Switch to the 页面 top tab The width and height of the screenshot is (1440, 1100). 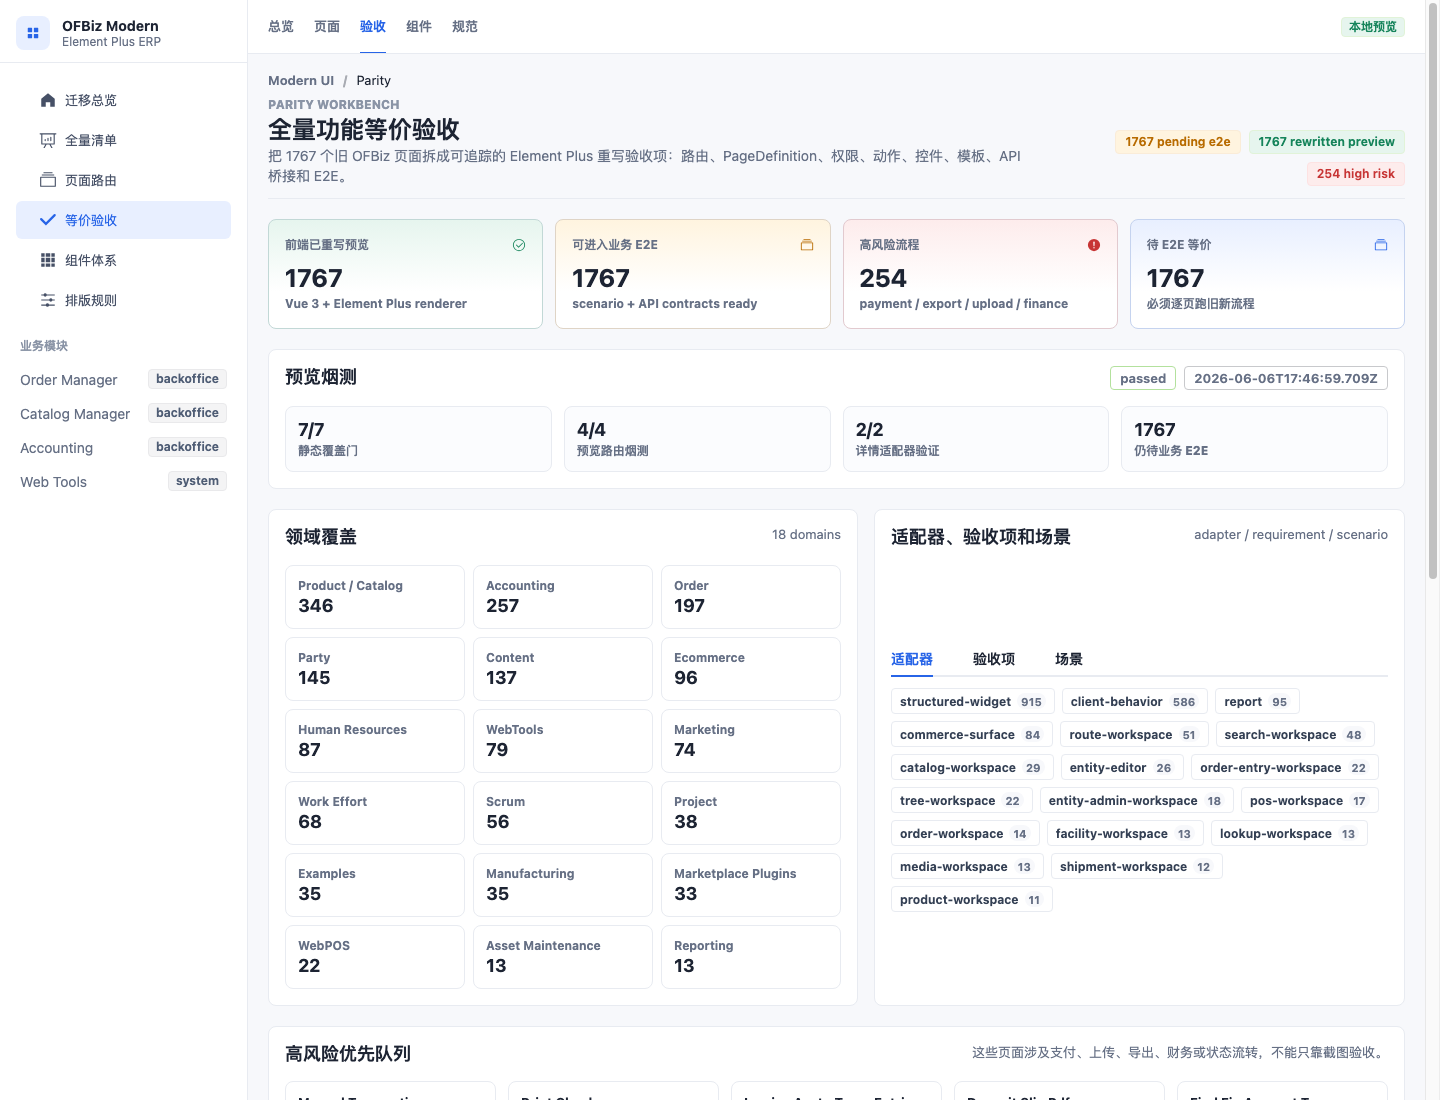(x=327, y=27)
